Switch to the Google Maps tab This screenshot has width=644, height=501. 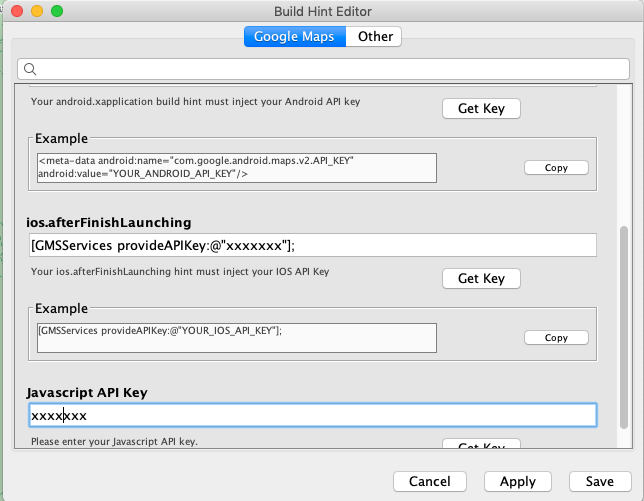click(x=295, y=37)
